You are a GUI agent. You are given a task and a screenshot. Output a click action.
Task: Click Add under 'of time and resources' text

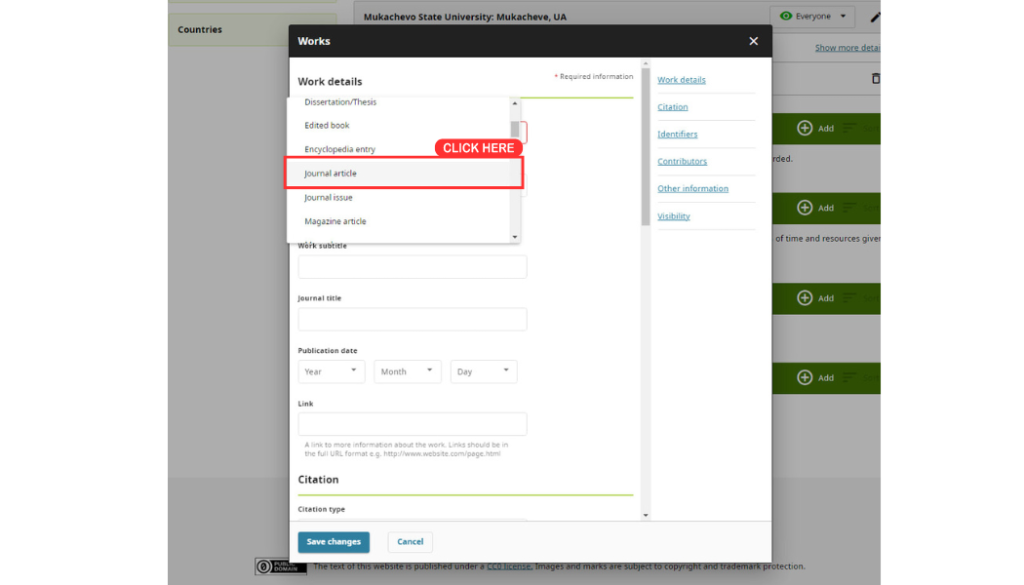click(x=815, y=298)
